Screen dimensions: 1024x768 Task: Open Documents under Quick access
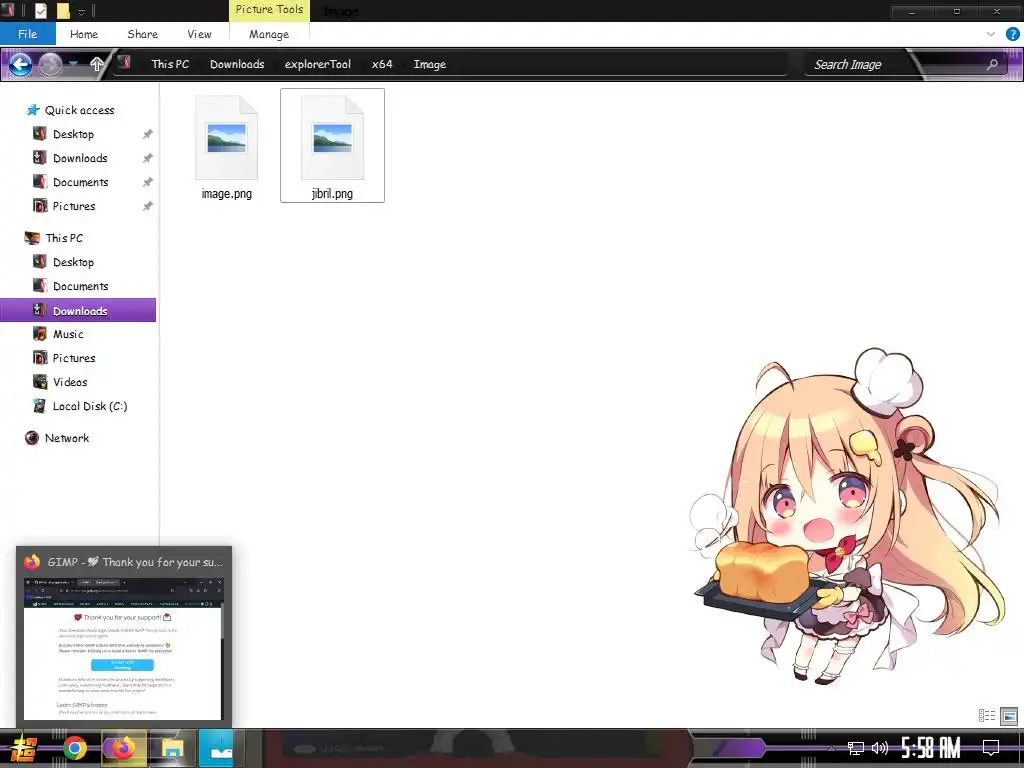pyautogui.click(x=80, y=182)
